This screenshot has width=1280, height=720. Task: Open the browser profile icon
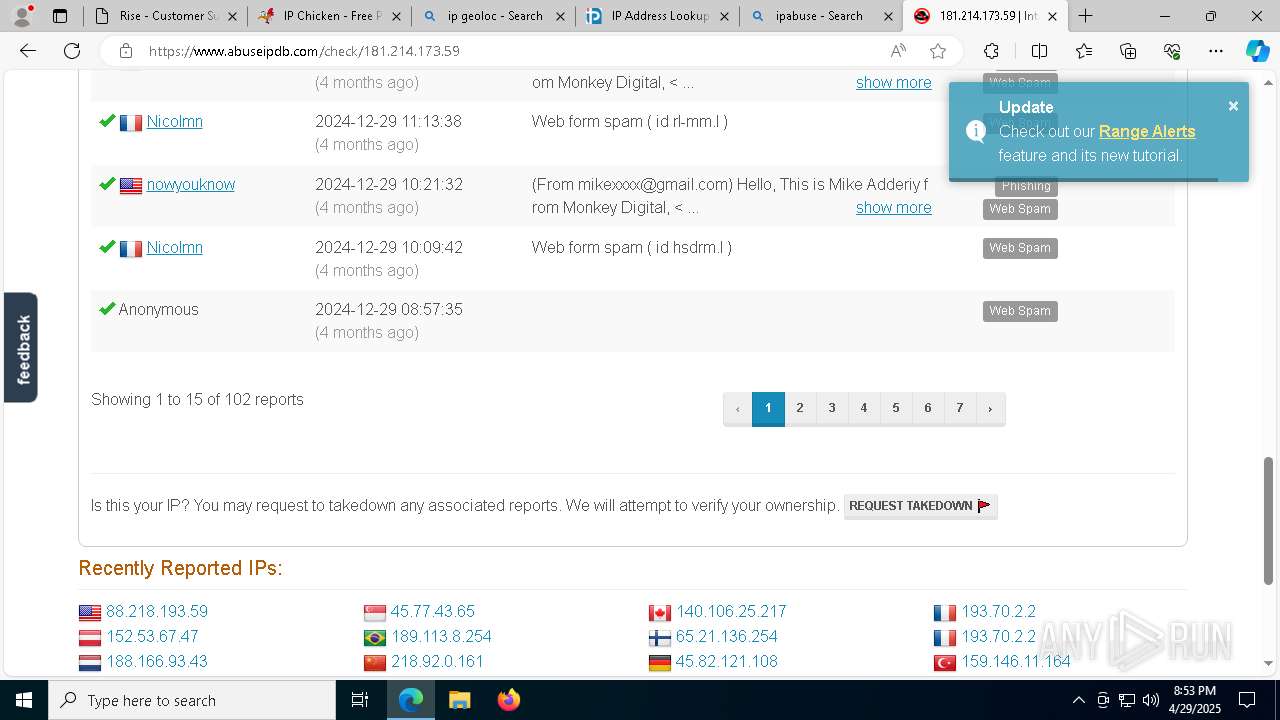tap(22, 16)
